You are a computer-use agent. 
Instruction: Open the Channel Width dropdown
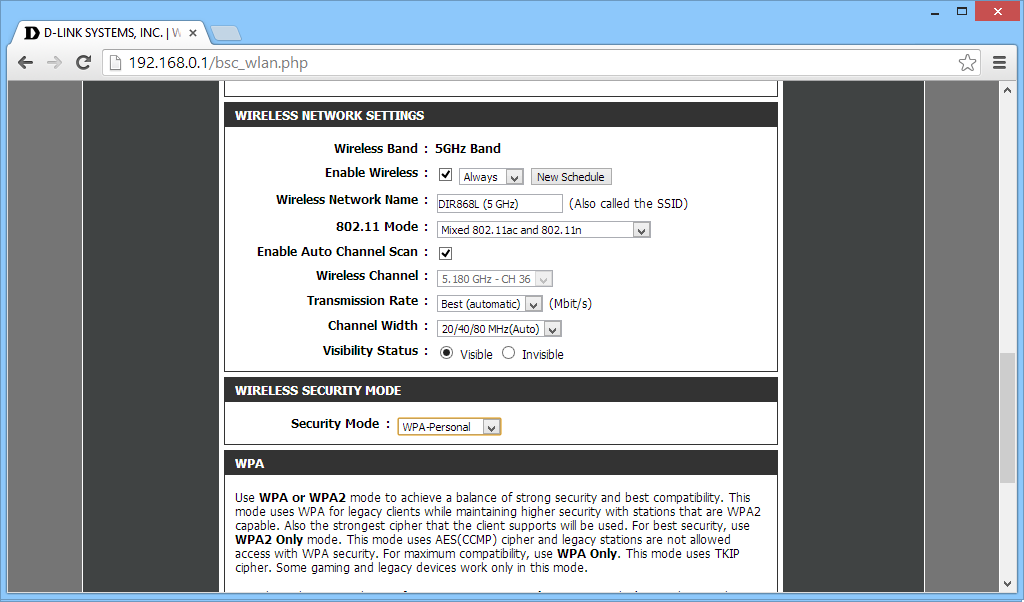[x=499, y=328]
